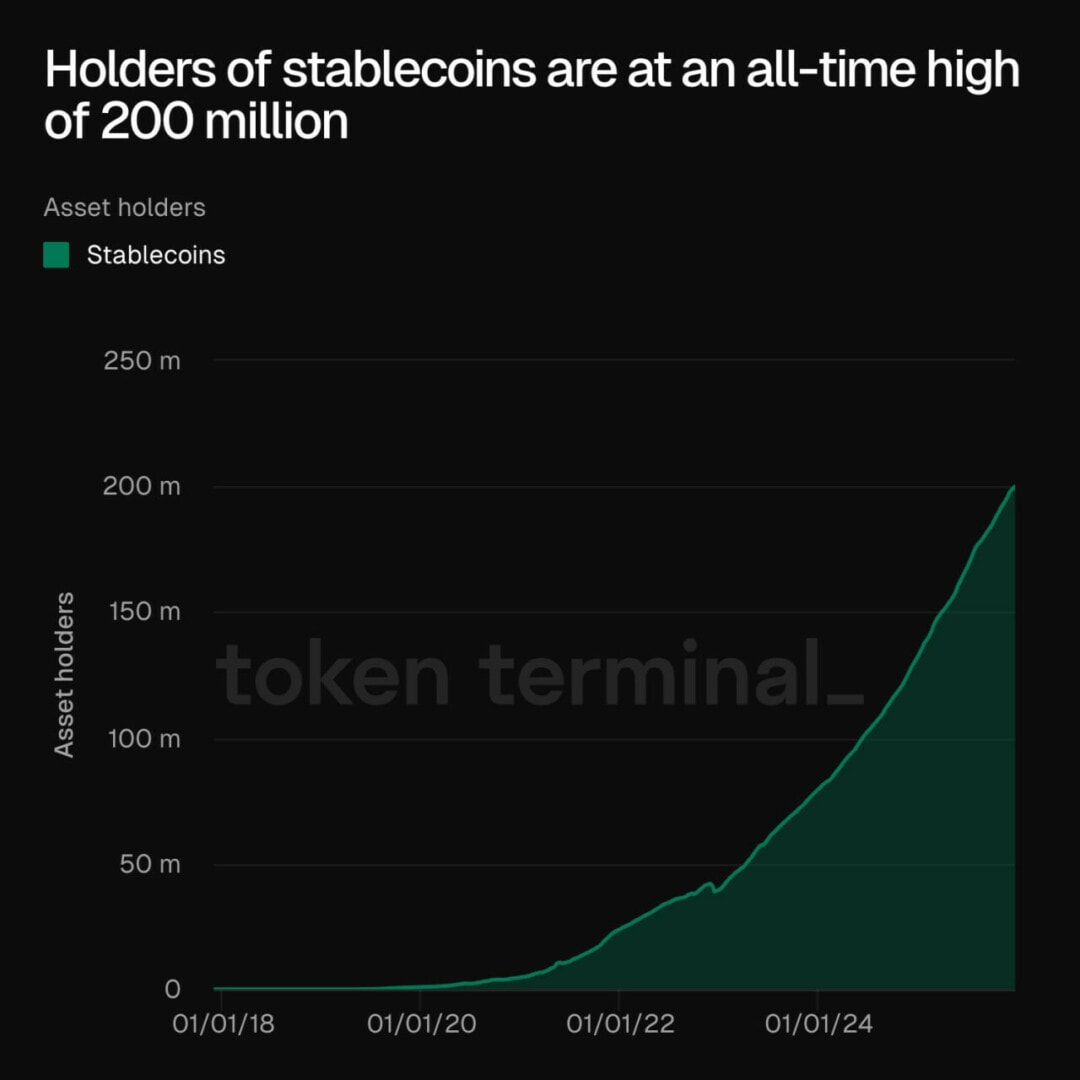The width and height of the screenshot is (1080, 1080).
Task: Click the rotated Asset holders axis title
Action: point(64,675)
